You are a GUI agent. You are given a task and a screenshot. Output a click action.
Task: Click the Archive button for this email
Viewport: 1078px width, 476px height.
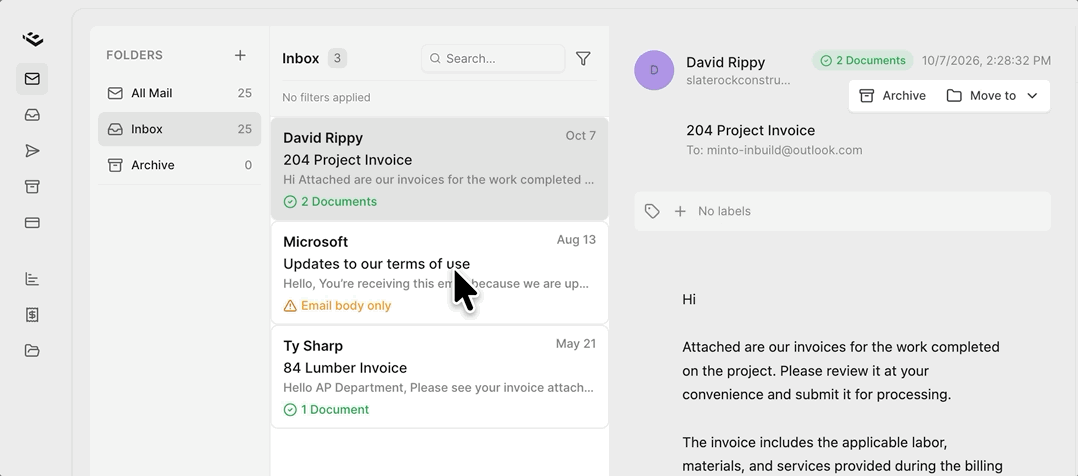click(x=893, y=96)
